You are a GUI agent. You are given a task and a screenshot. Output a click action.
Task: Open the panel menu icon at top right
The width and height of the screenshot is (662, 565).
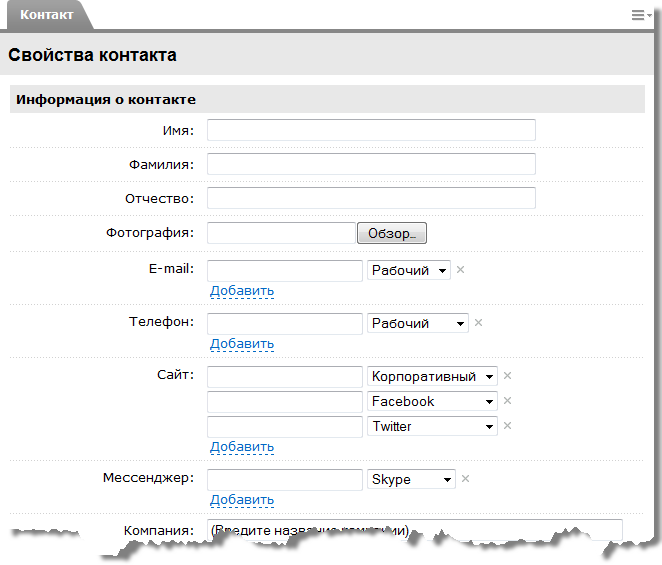(x=640, y=15)
